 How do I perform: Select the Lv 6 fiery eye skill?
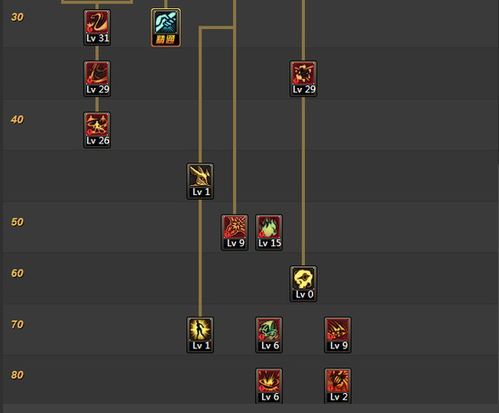(269, 386)
